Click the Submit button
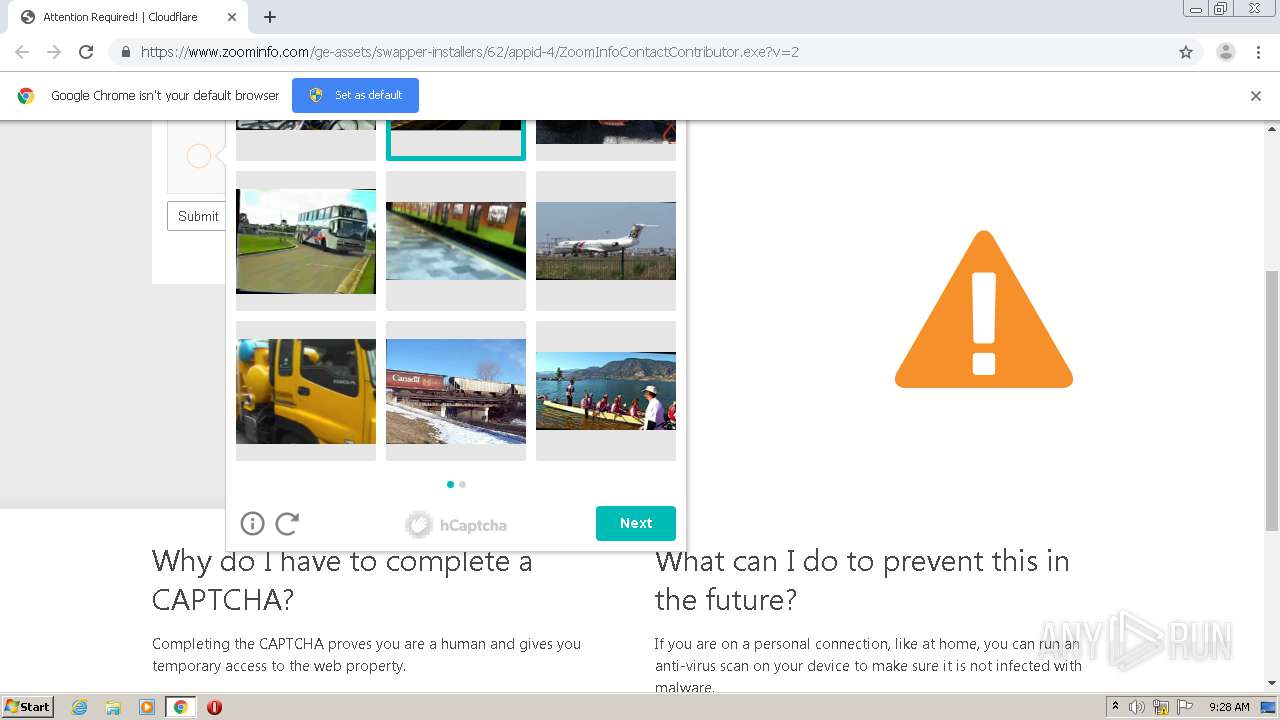 click(197, 216)
